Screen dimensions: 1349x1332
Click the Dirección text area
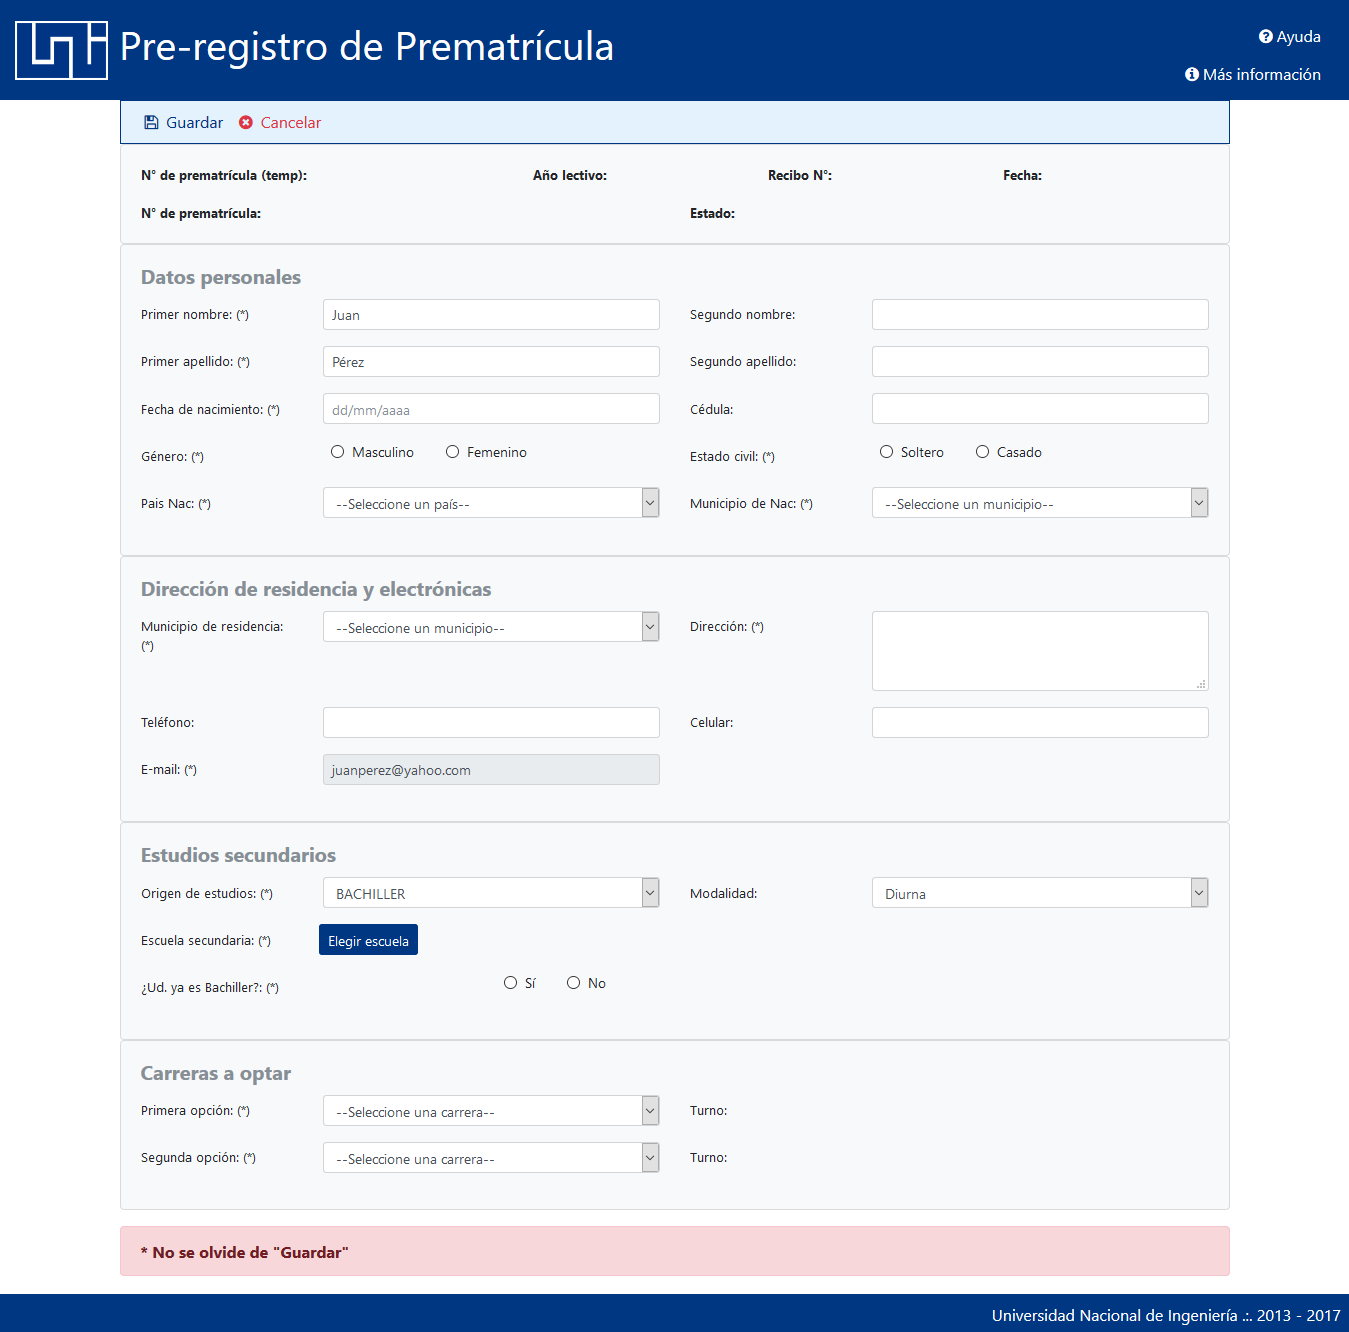1040,651
